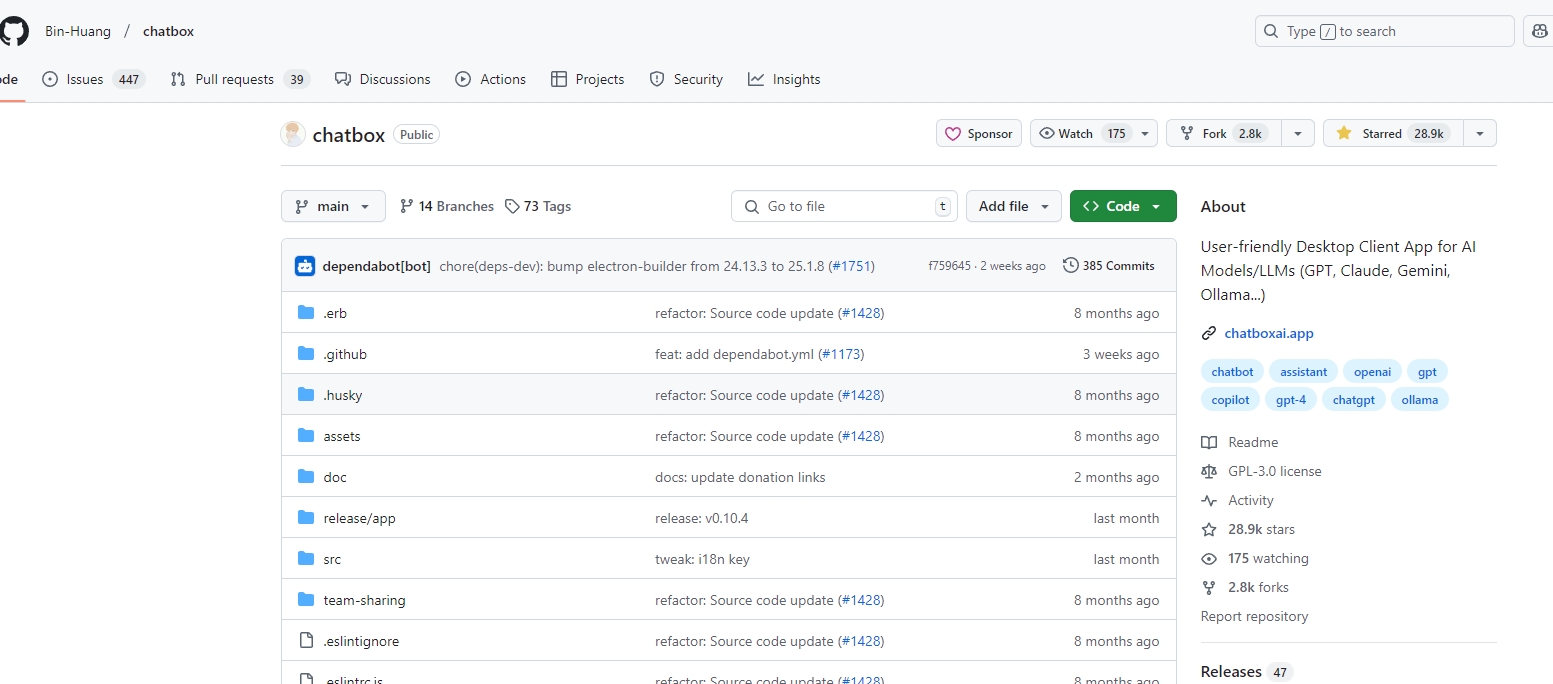Select the copilot topic tag

click(x=1230, y=399)
